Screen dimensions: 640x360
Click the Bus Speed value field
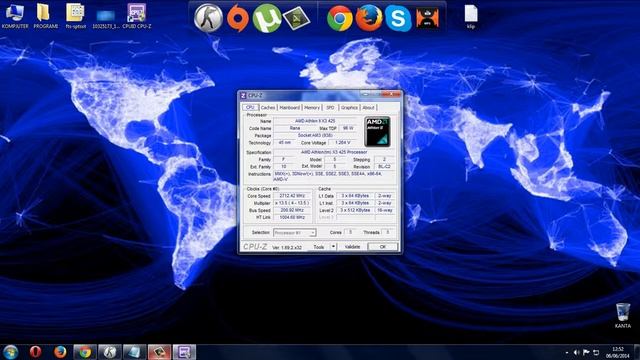pyautogui.click(x=293, y=210)
